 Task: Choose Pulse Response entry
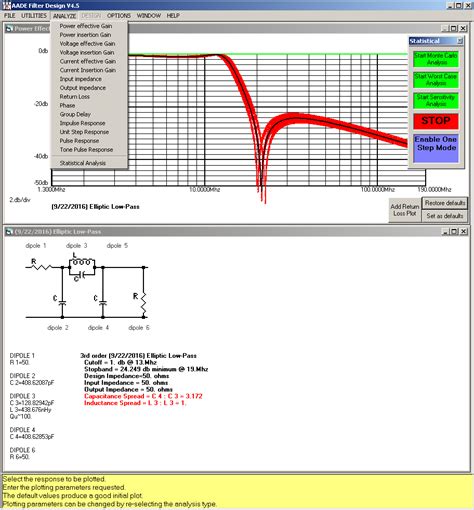click(79, 141)
